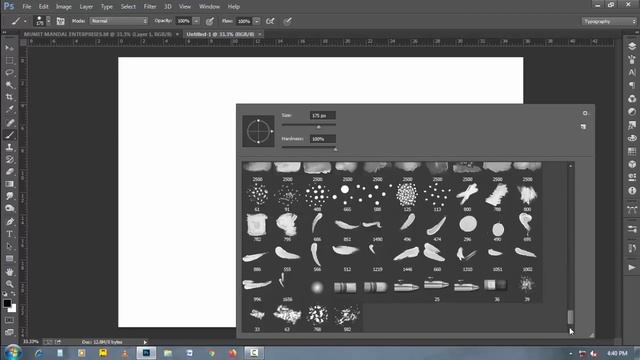
Task: Expand the status bar info arrow
Action: click(145, 342)
